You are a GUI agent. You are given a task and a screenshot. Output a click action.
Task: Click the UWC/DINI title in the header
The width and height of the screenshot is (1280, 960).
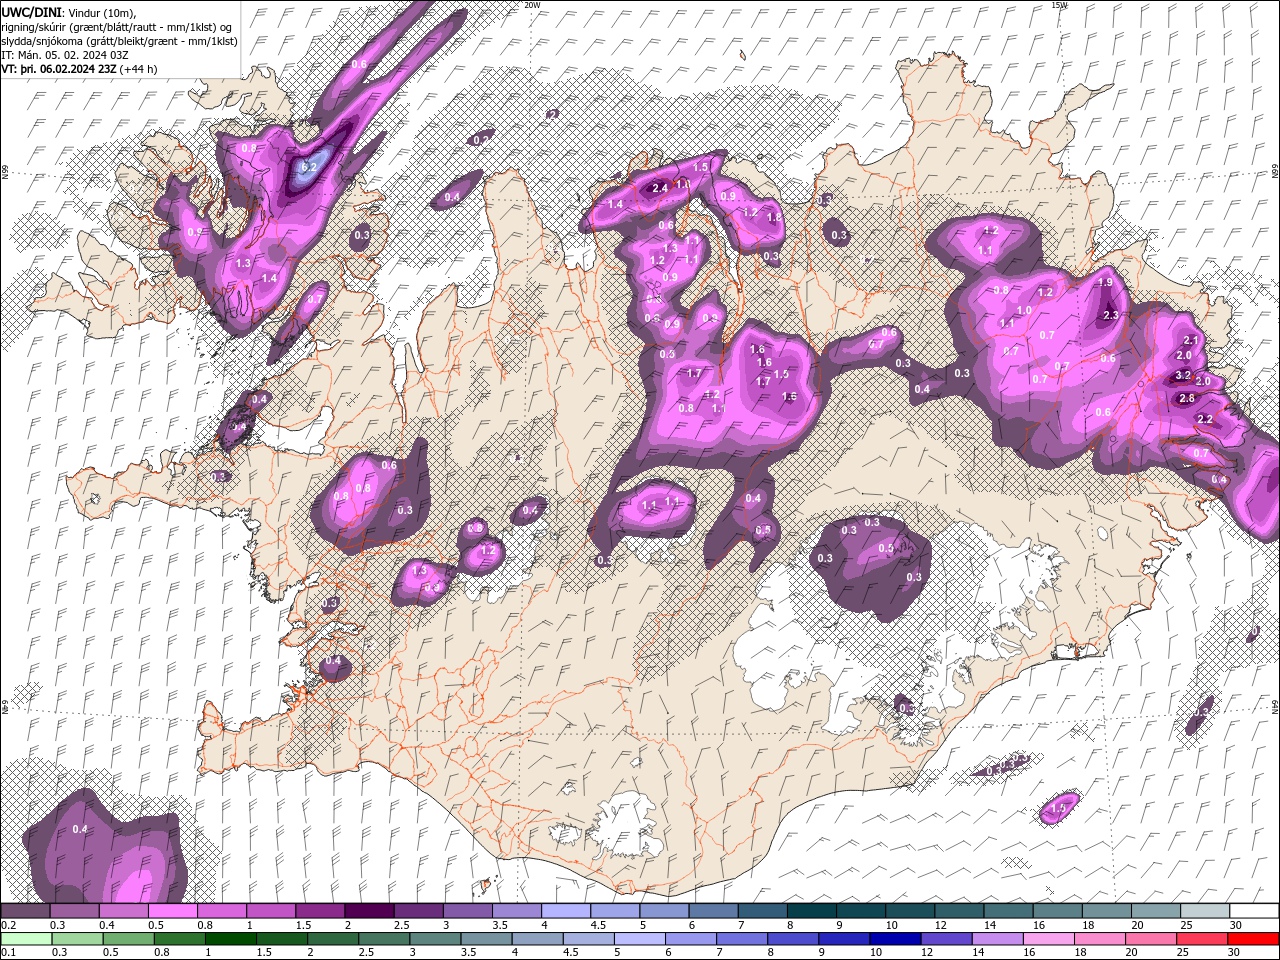(x=32, y=11)
